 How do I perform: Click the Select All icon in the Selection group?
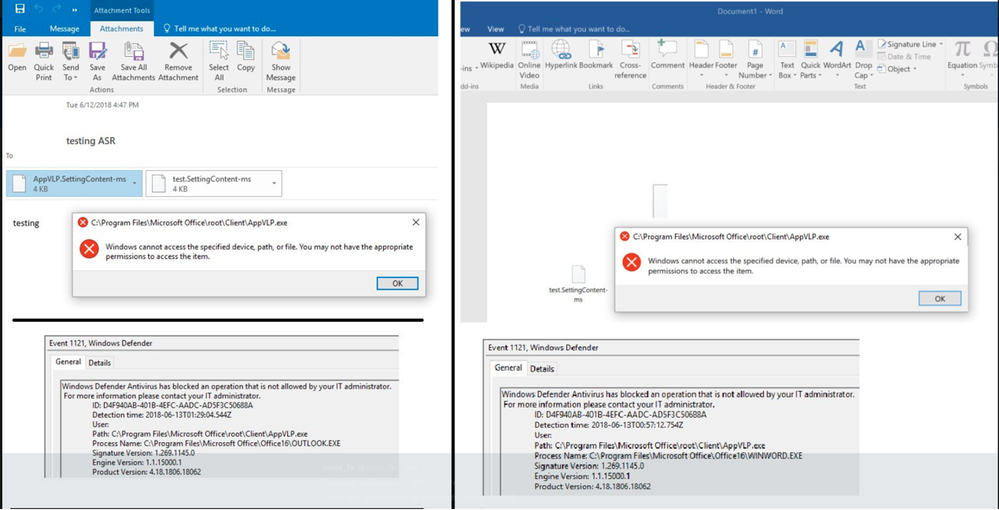219,51
